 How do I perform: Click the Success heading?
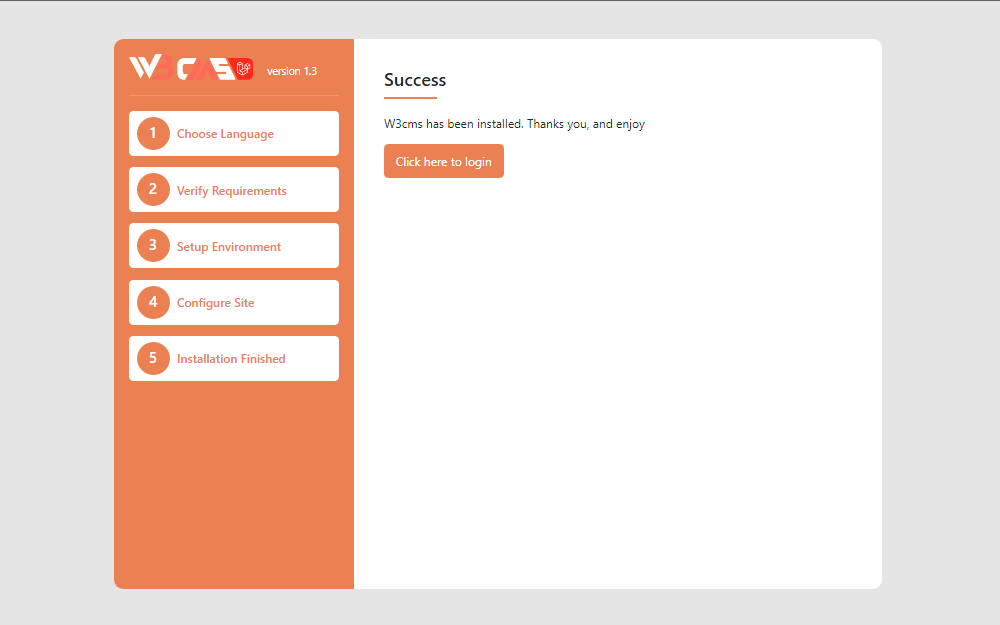(415, 80)
